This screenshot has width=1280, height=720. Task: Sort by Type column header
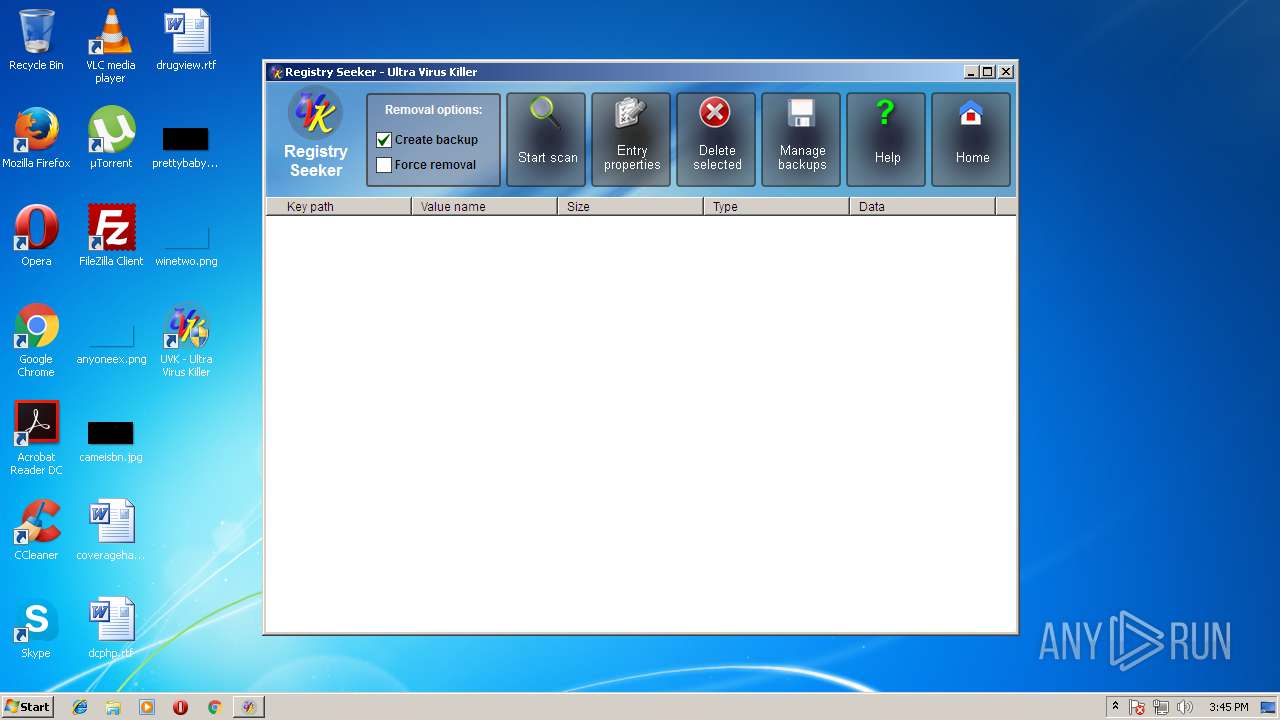777,206
